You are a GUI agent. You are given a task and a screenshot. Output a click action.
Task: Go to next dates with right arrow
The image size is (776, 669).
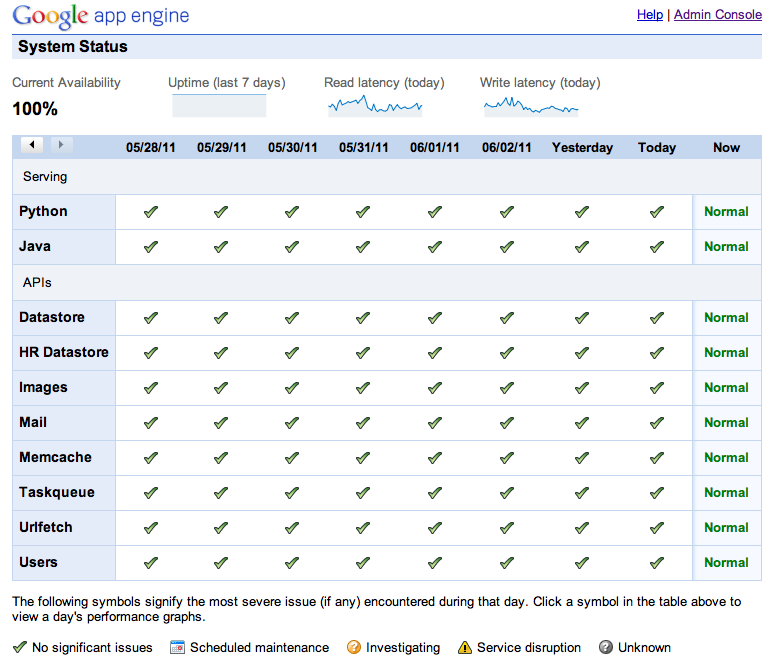point(61,145)
